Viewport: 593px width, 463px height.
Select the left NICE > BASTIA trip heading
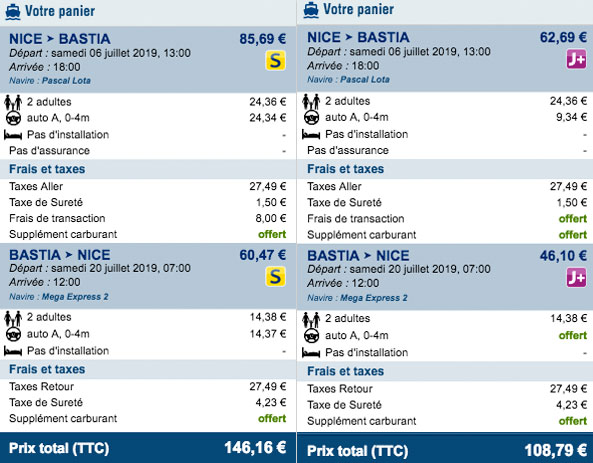(x=60, y=39)
